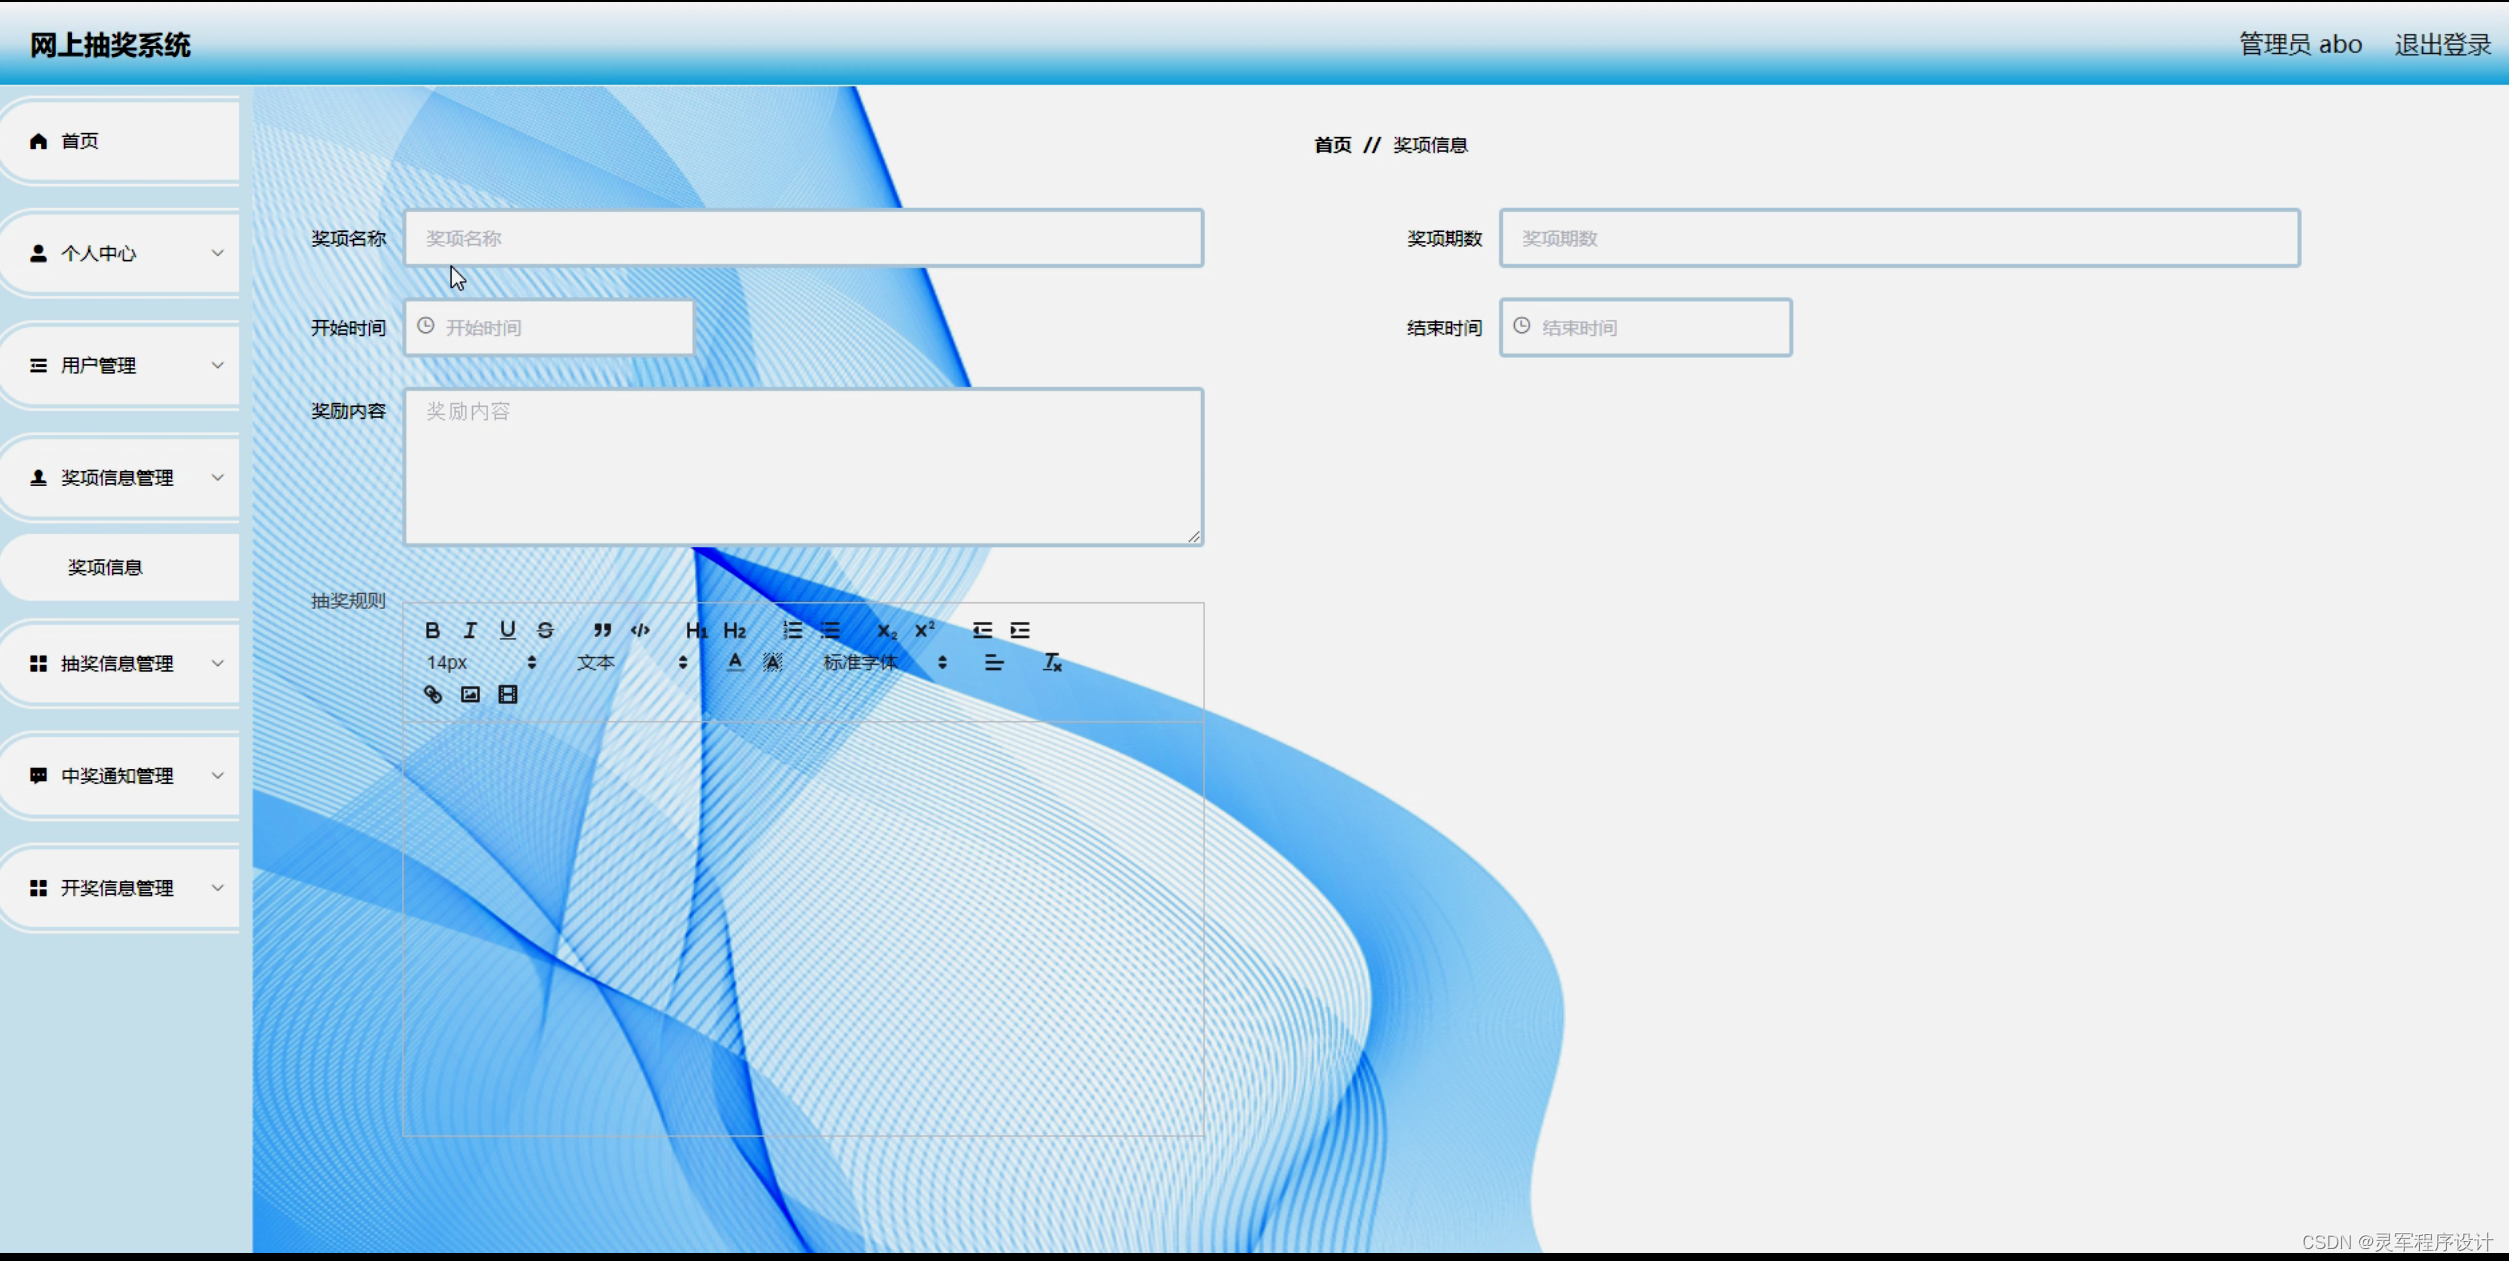Insert a hyperlink in editor
2509x1261 pixels.
point(432,694)
